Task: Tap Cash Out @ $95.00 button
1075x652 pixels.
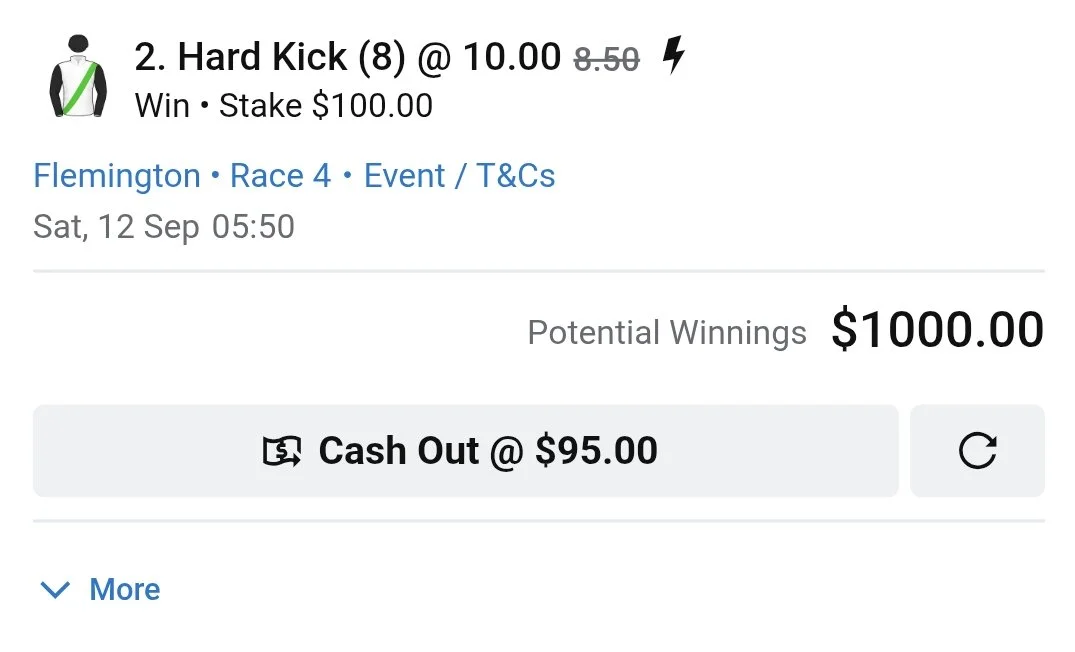Action: click(x=466, y=450)
